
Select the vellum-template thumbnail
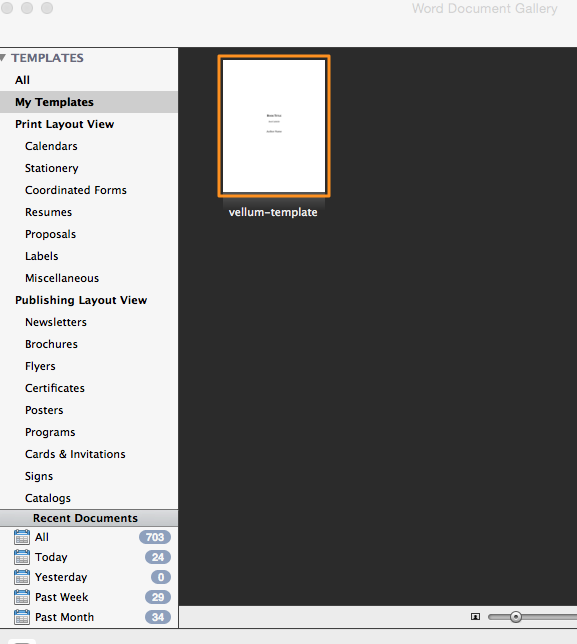pyautogui.click(x=274, y=126)
